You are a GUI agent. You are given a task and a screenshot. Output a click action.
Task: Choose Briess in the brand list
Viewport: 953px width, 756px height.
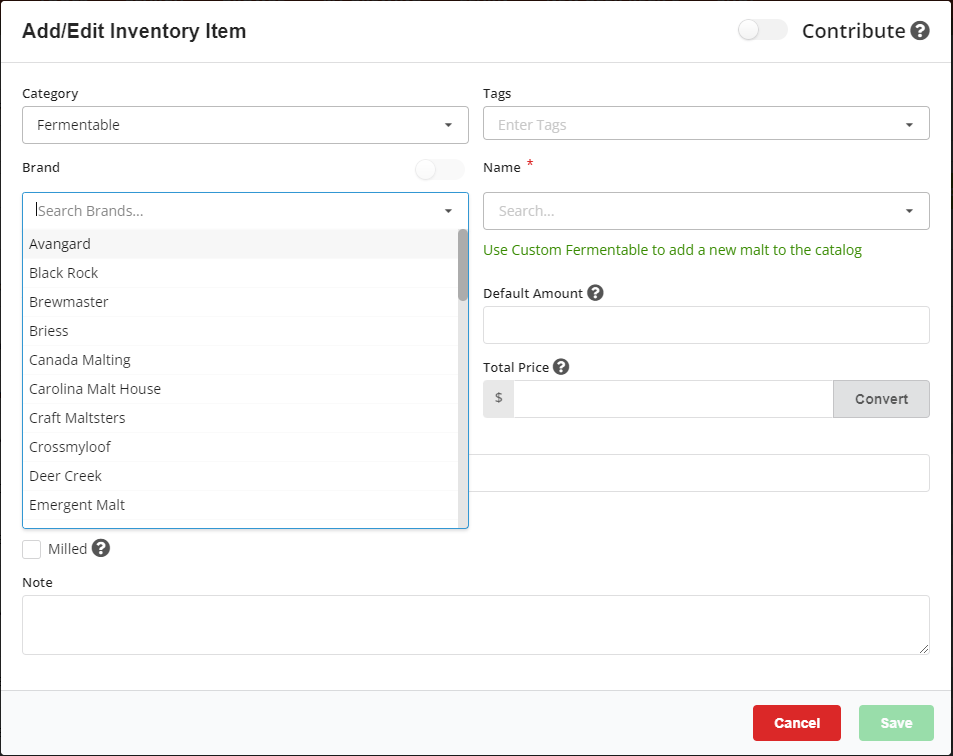(49, 331)
